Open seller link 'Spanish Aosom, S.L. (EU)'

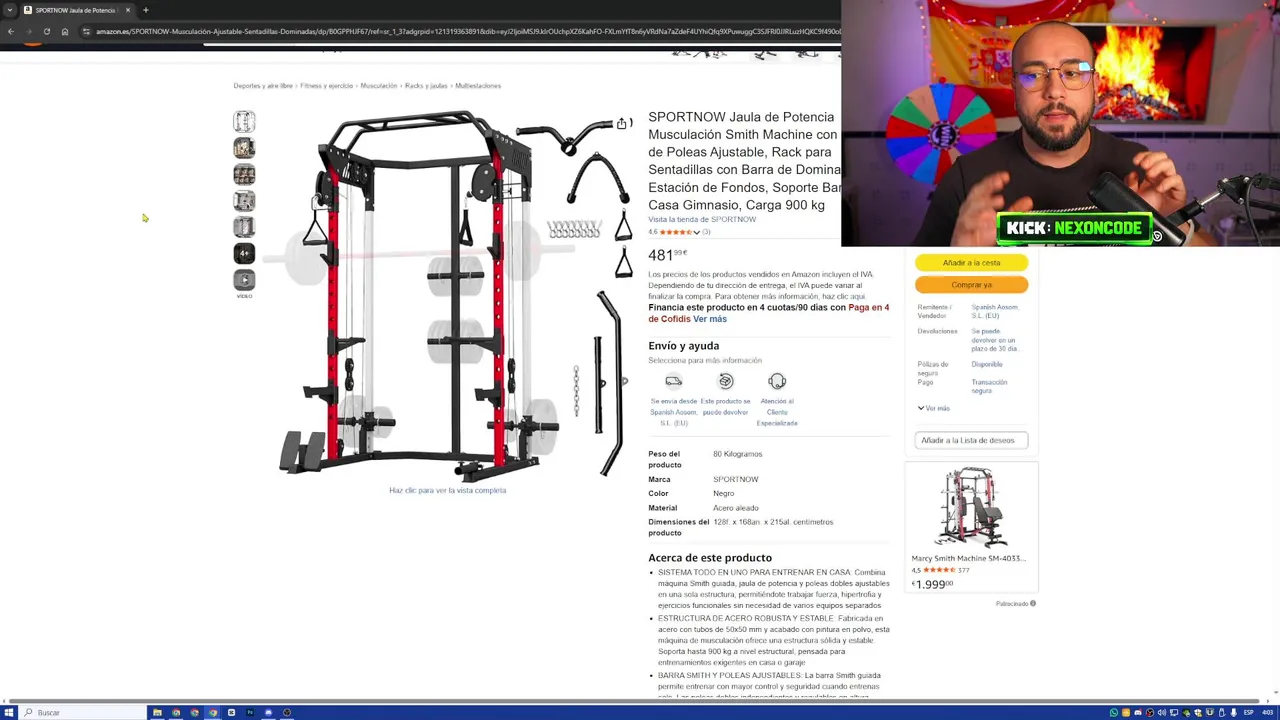[994, 311]
